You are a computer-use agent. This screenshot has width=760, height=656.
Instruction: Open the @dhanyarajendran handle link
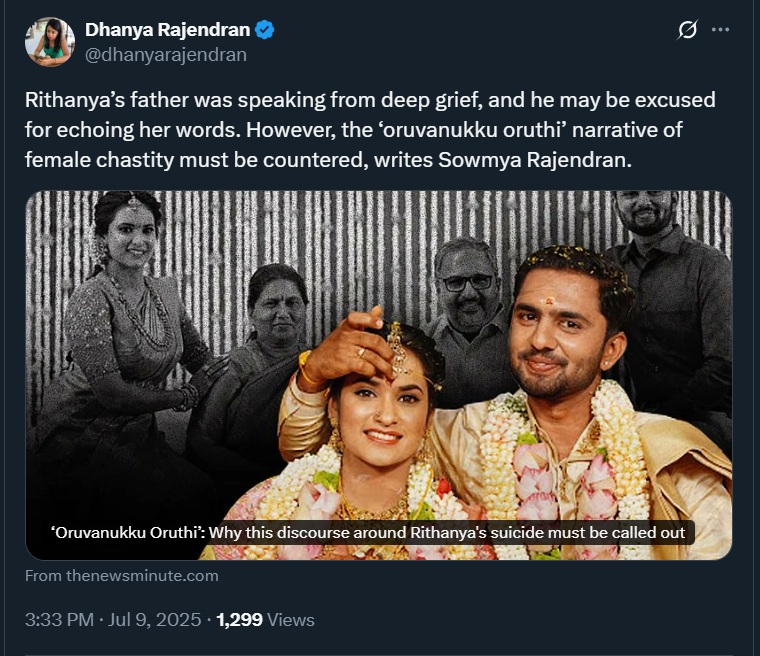165,55
